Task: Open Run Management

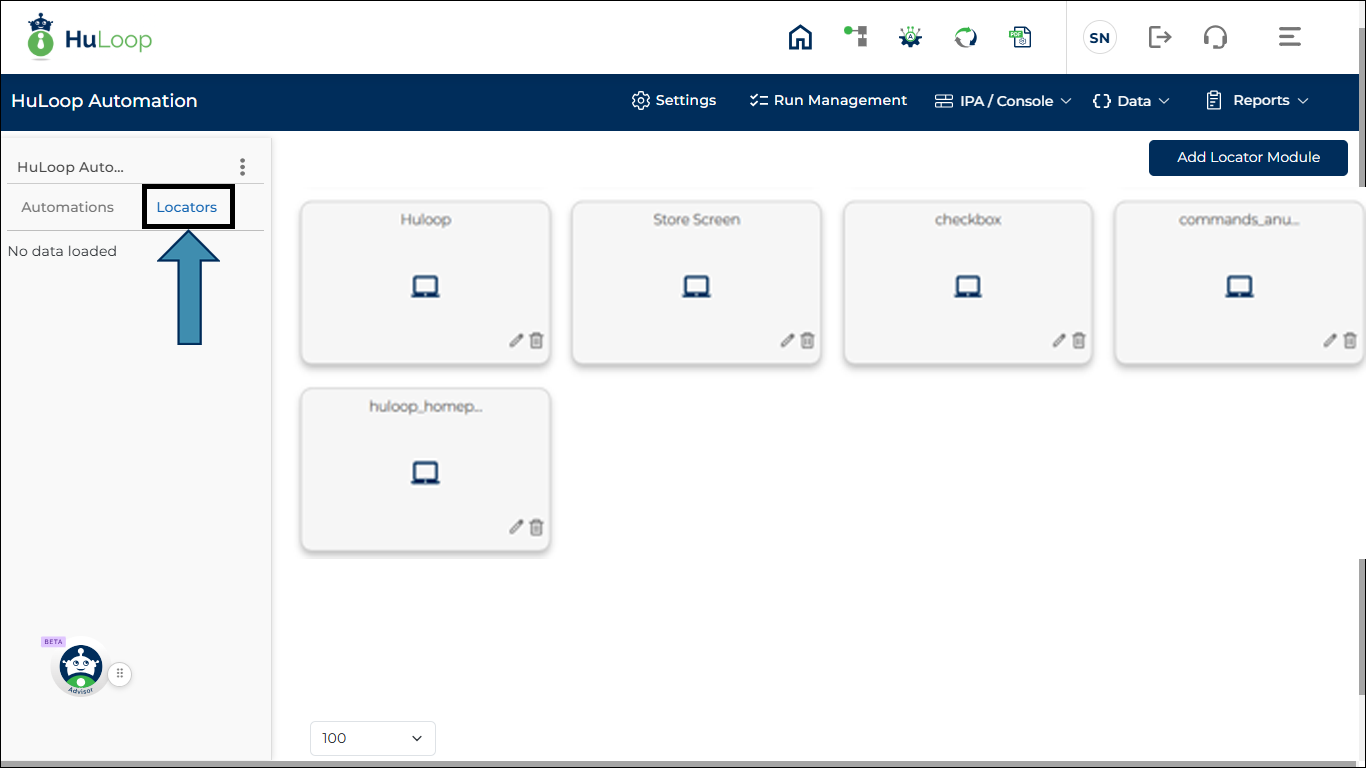Action: (828, 101)
